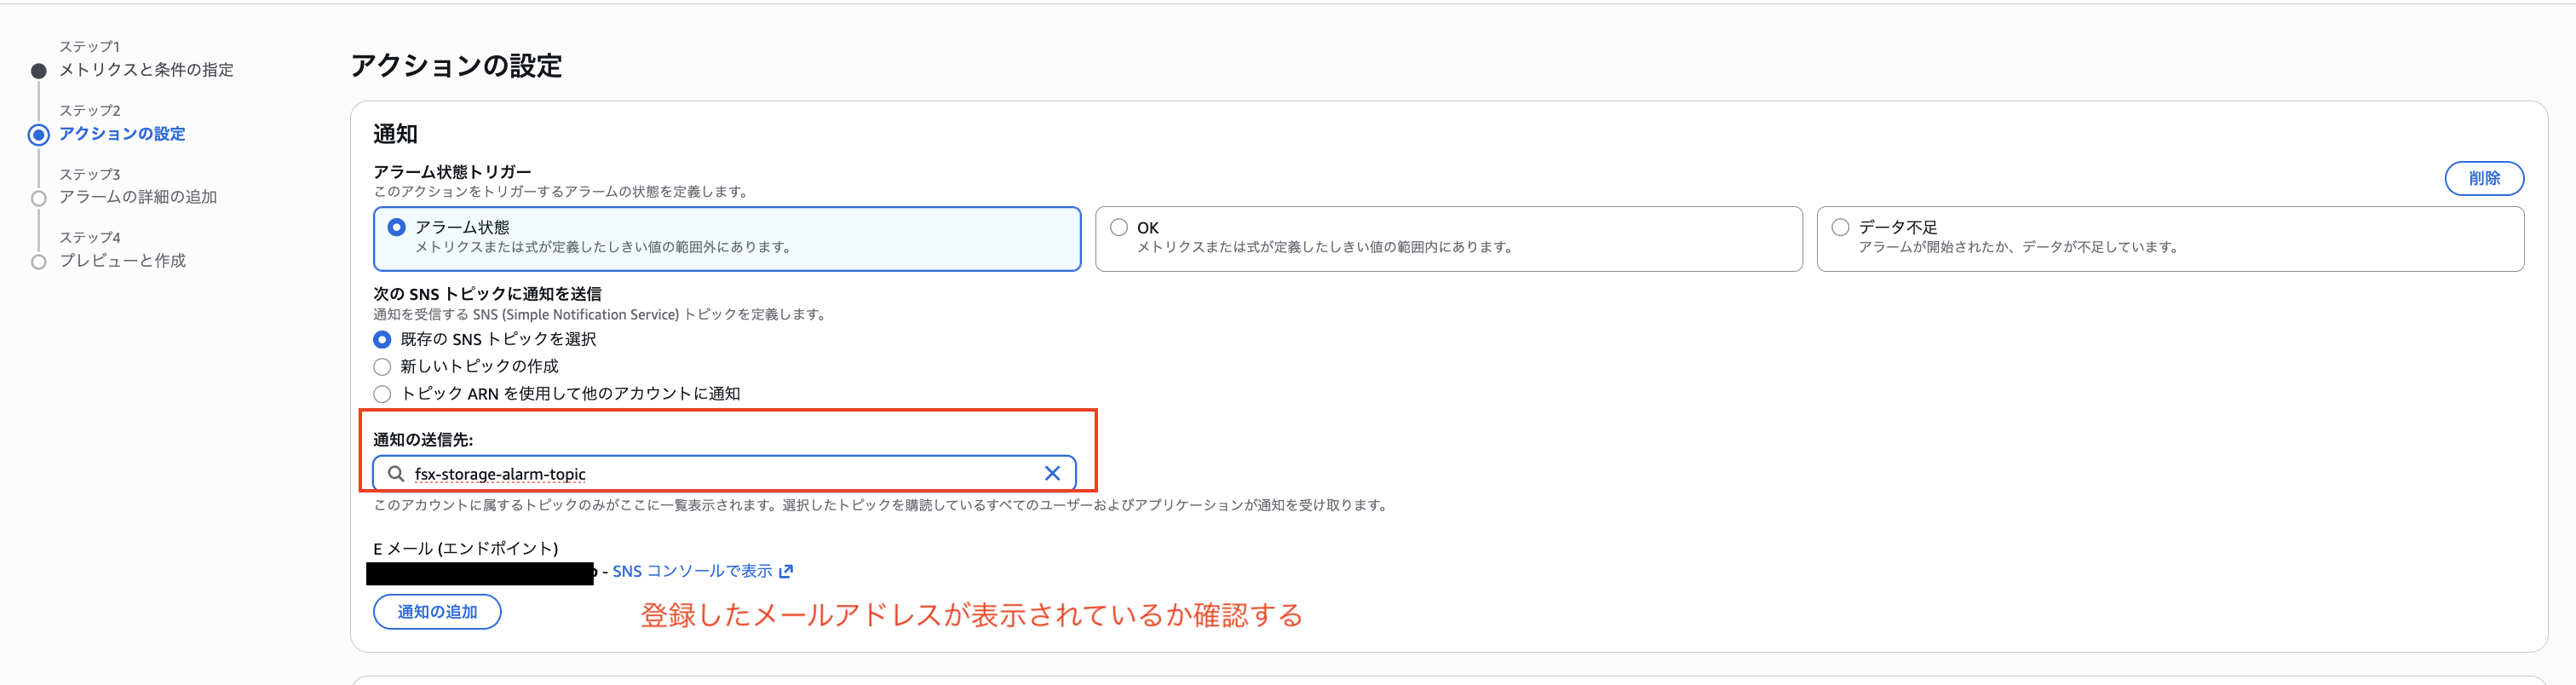Go to プレビューと作成 step

pyautogui.click(x=122, y=261)
